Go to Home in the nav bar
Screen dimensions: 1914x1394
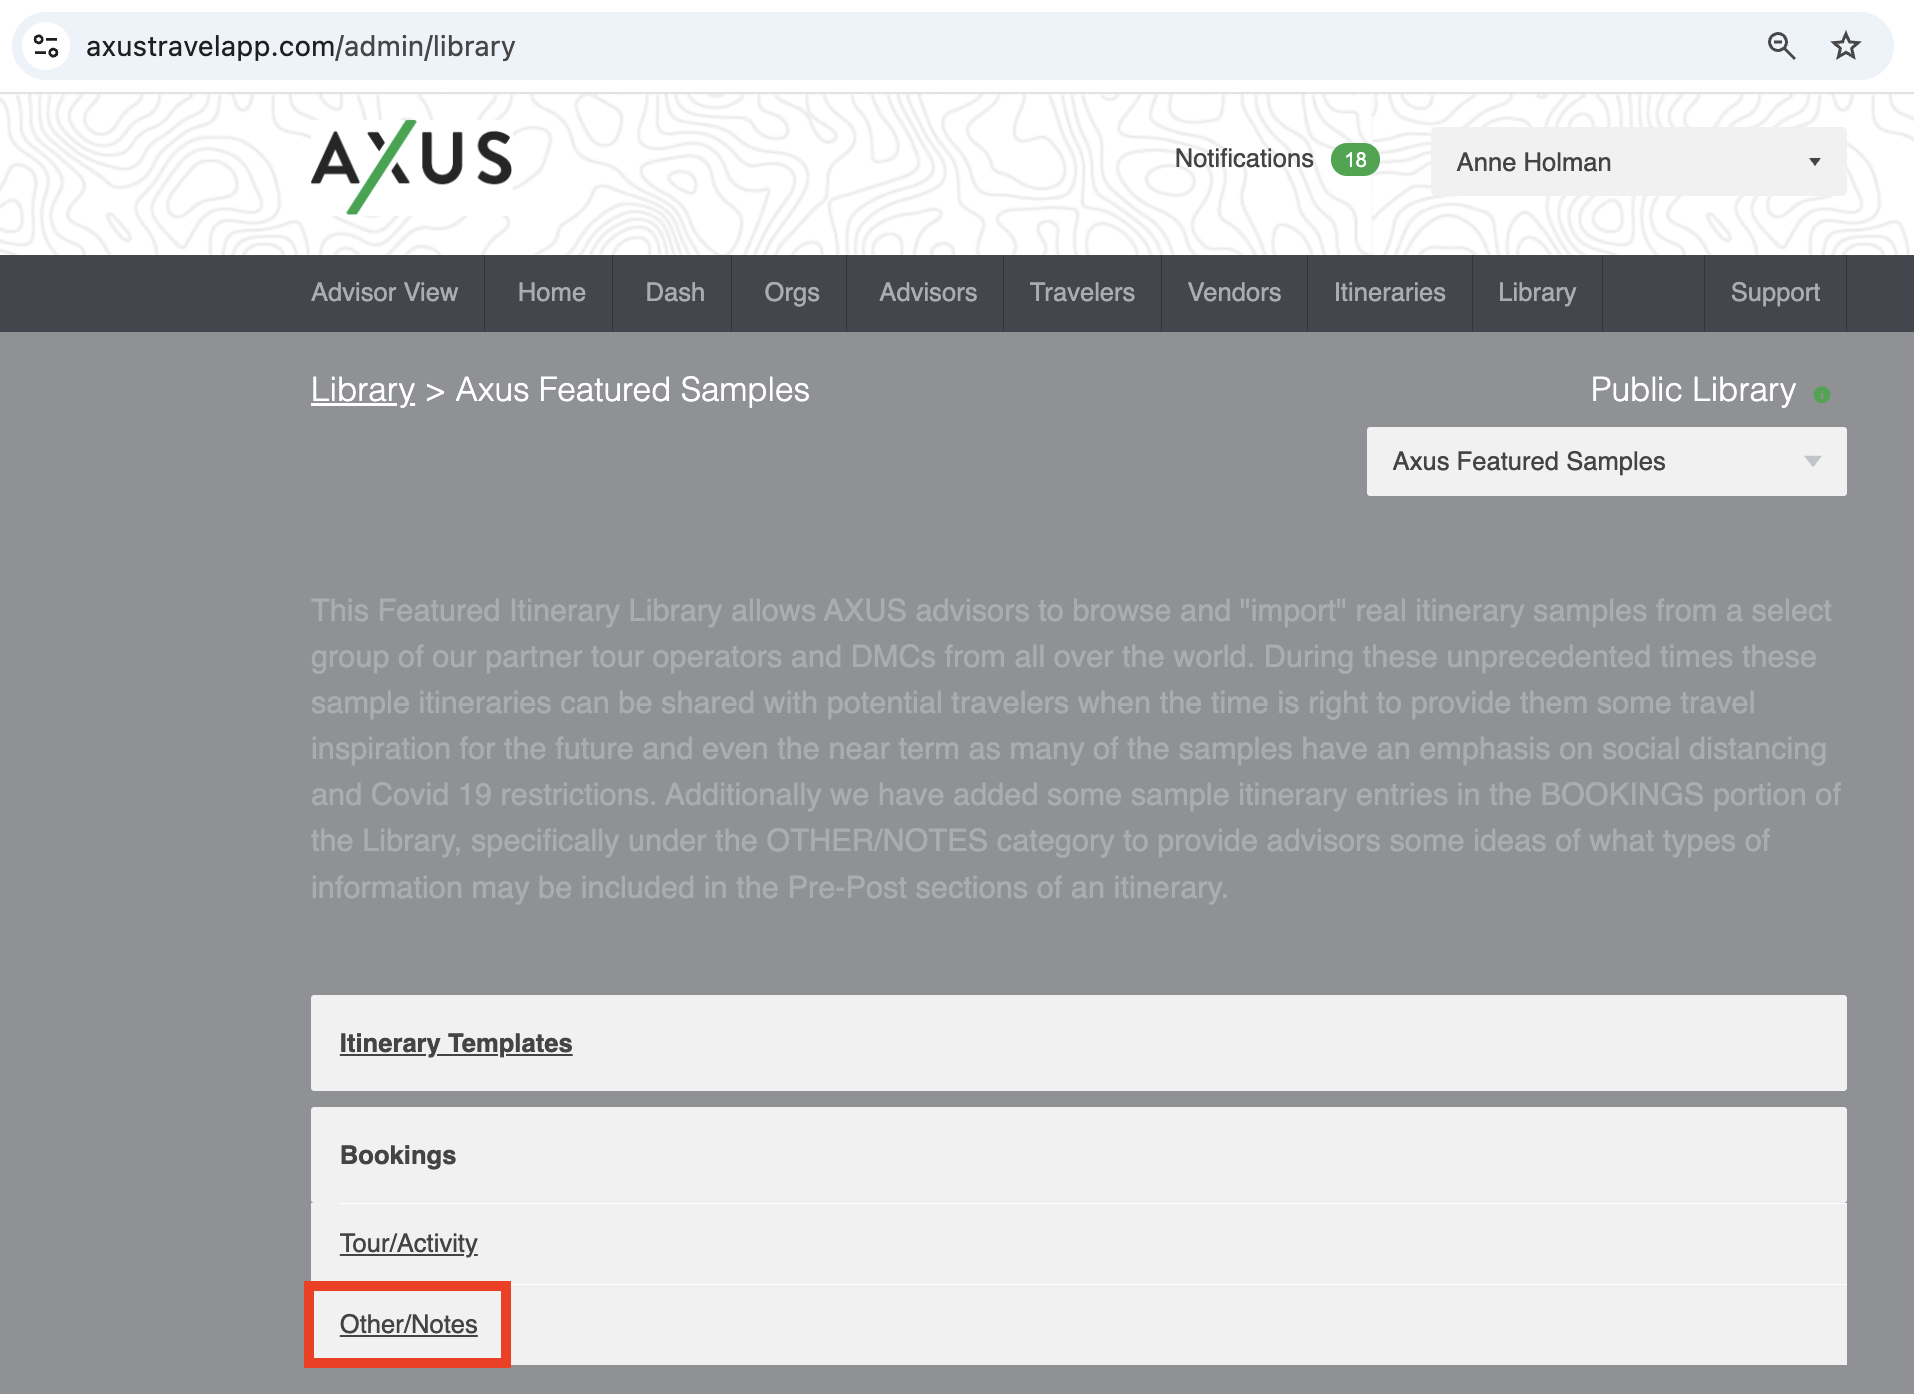(551, 293)
